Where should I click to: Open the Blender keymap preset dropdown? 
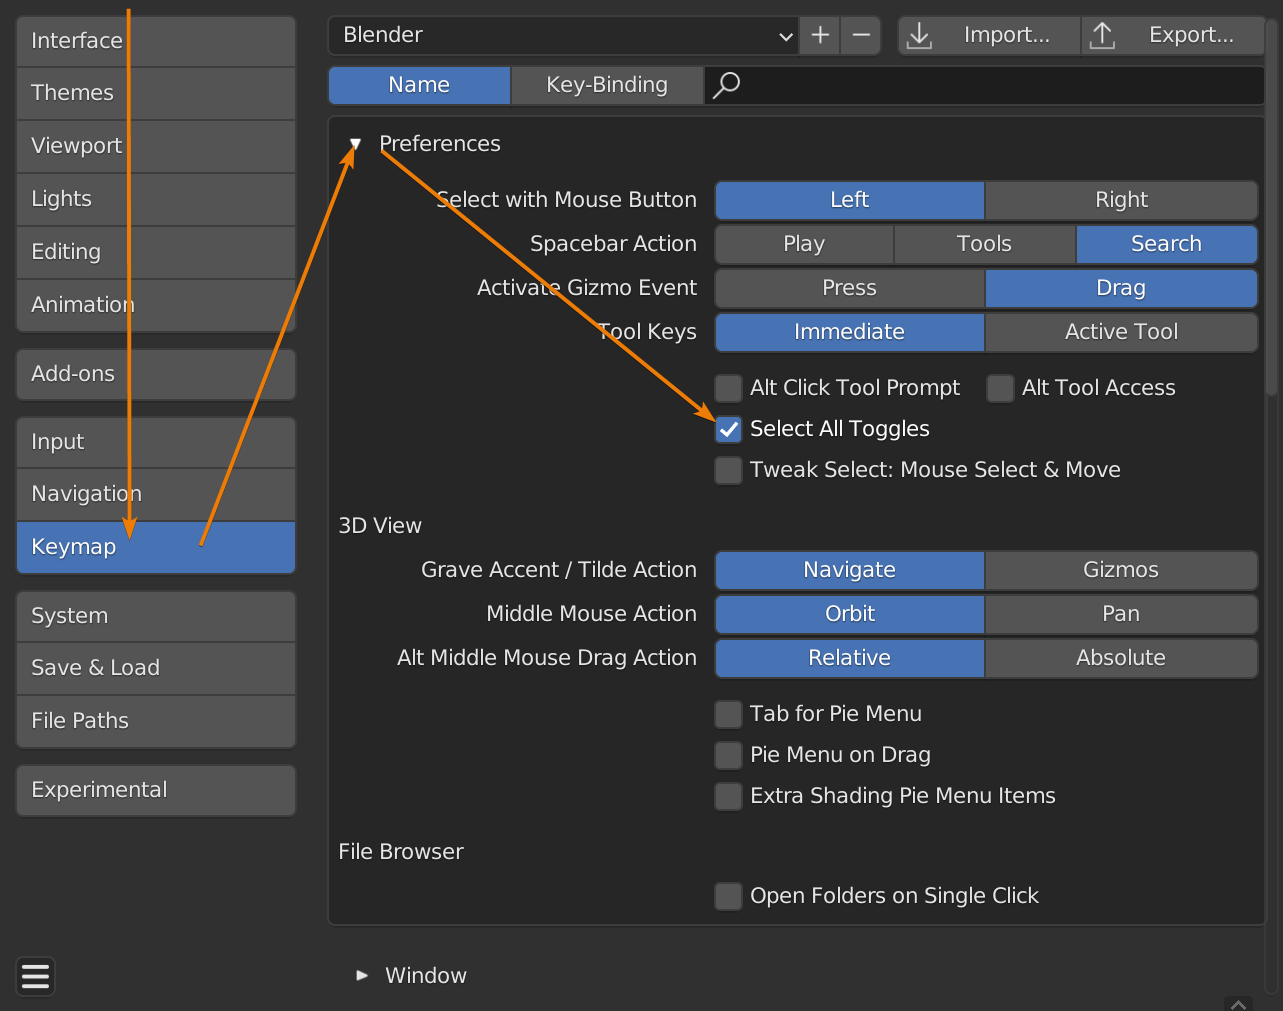tap(563, 35)
